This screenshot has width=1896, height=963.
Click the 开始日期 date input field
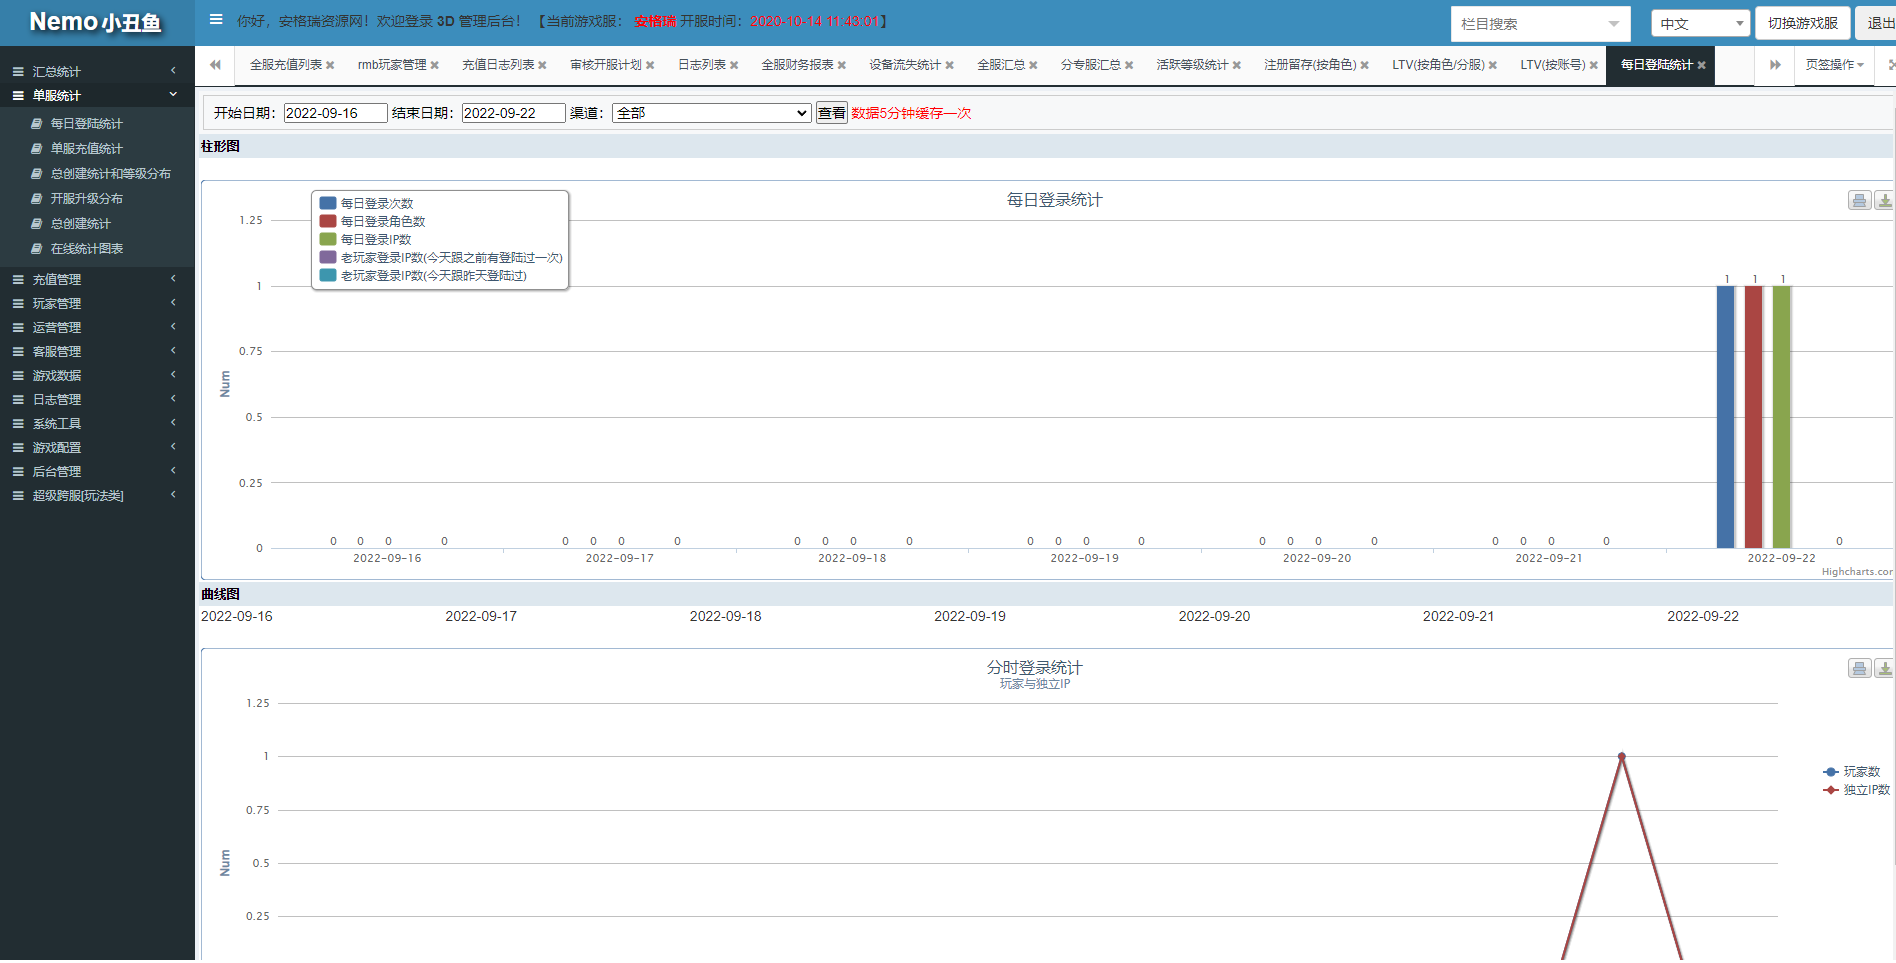(x=335, y=113)
